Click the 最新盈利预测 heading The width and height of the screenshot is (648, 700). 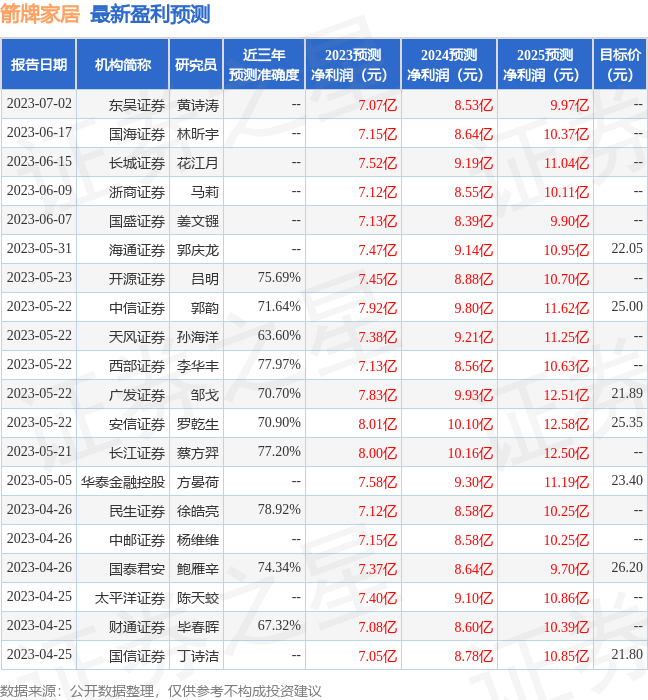coord(150,14)
